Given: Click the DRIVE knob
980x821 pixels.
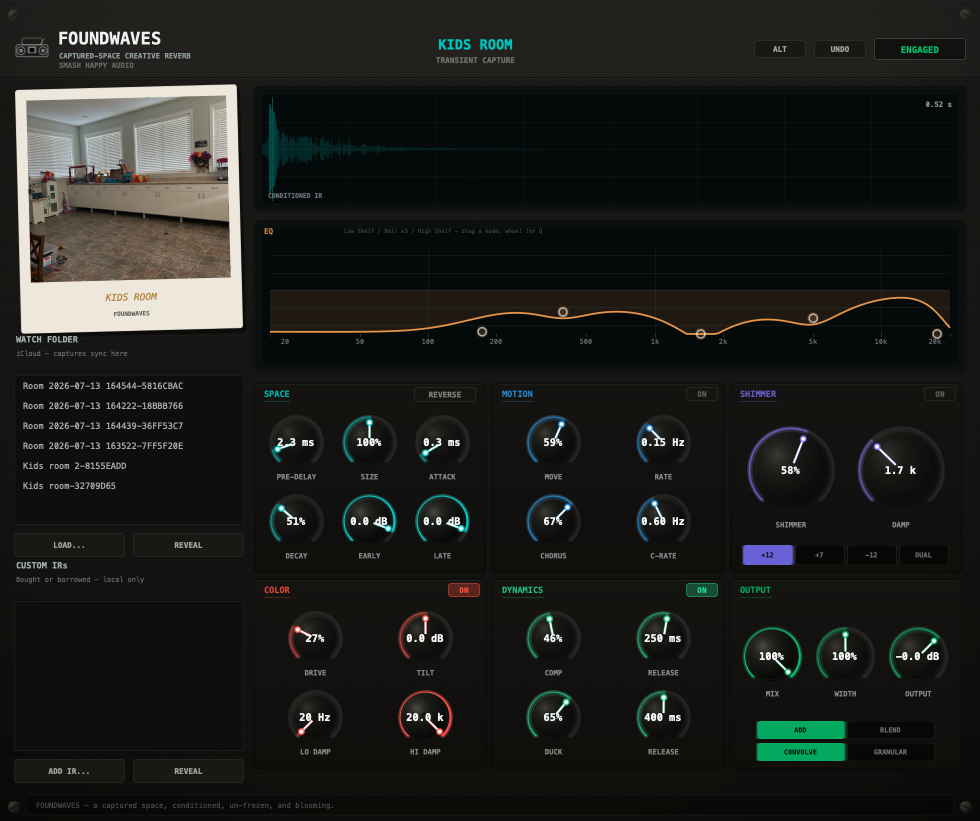Looking at the screenshot, I should click(x=315, y=638).
